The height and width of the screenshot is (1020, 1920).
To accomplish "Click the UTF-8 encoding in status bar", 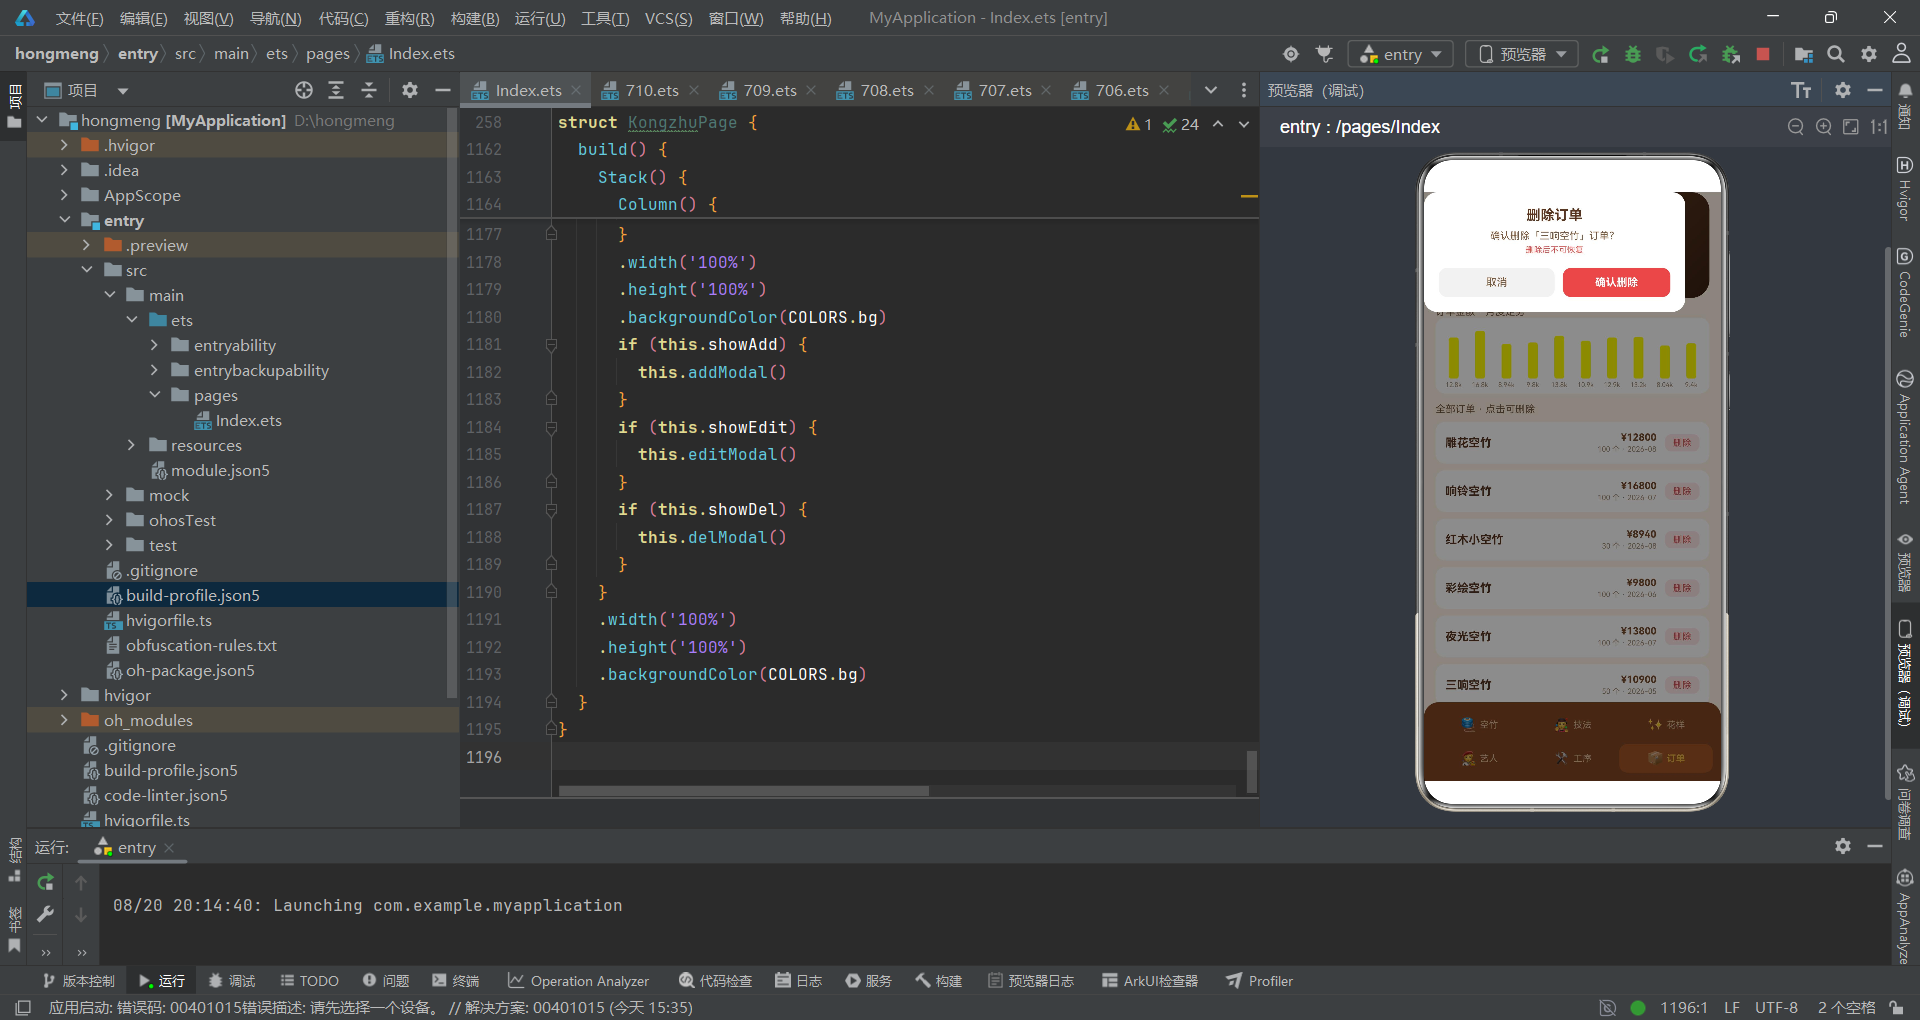I will (1776, 1007).
